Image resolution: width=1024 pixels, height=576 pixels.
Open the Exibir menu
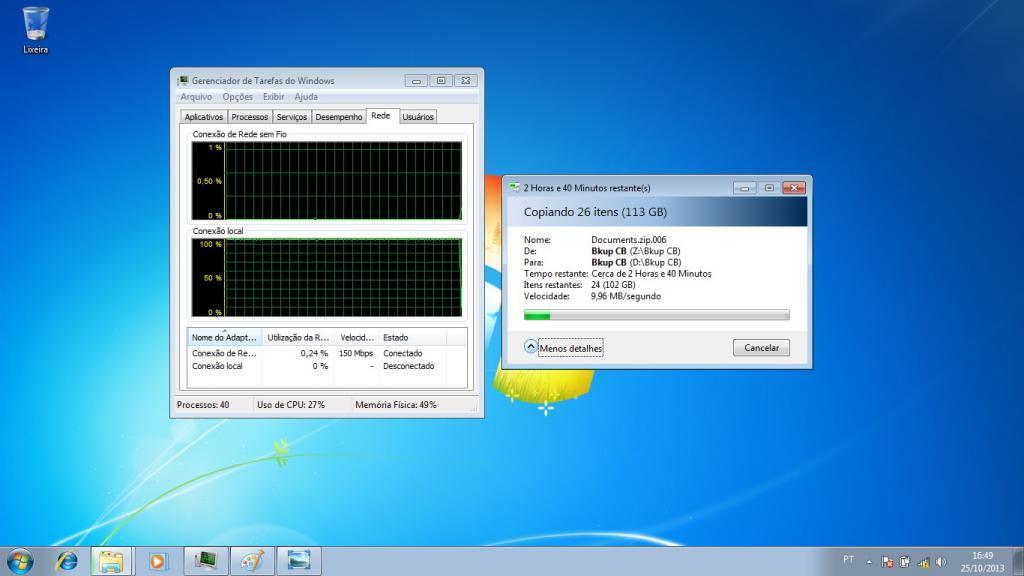pos(273,97)
